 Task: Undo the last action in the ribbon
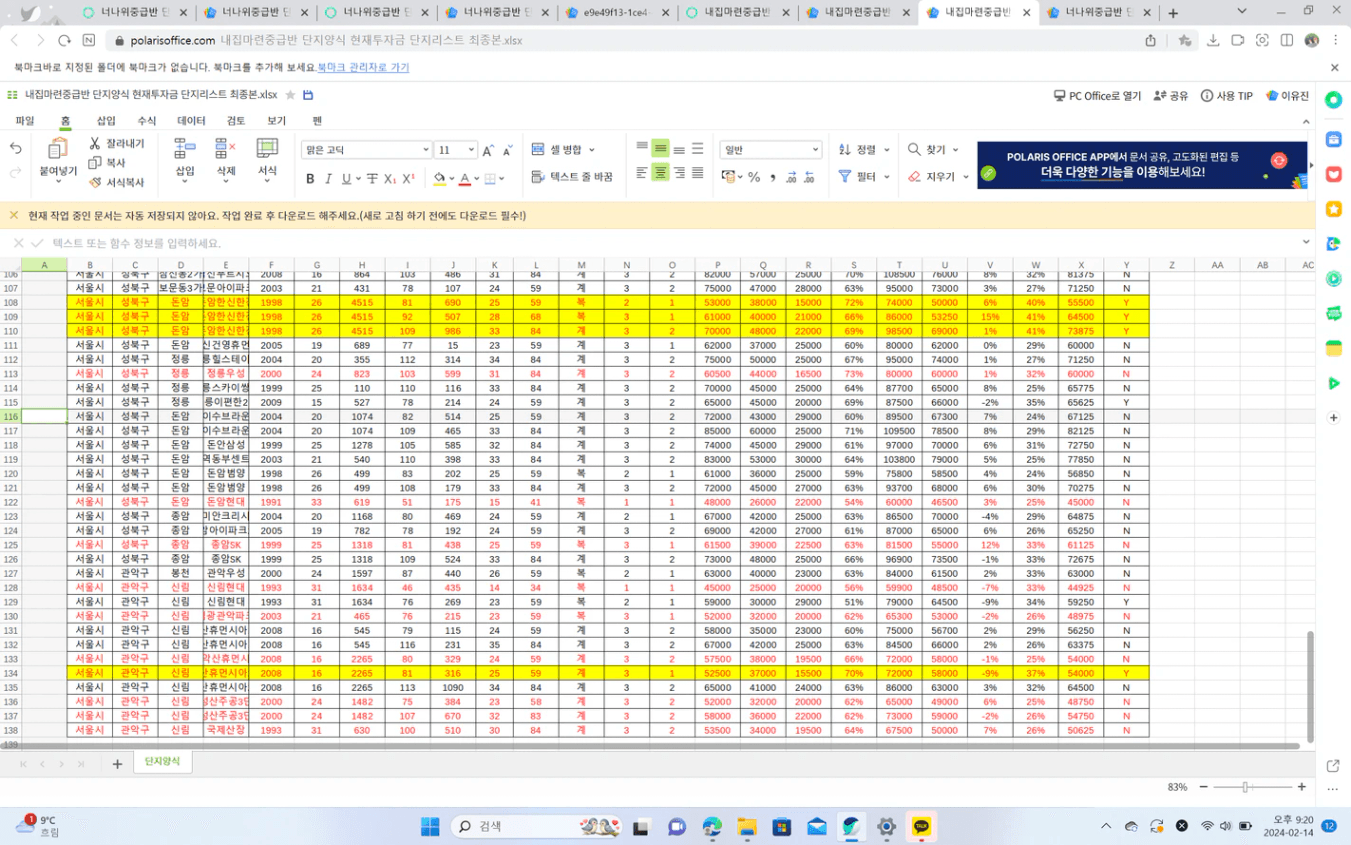click(15, 149)
